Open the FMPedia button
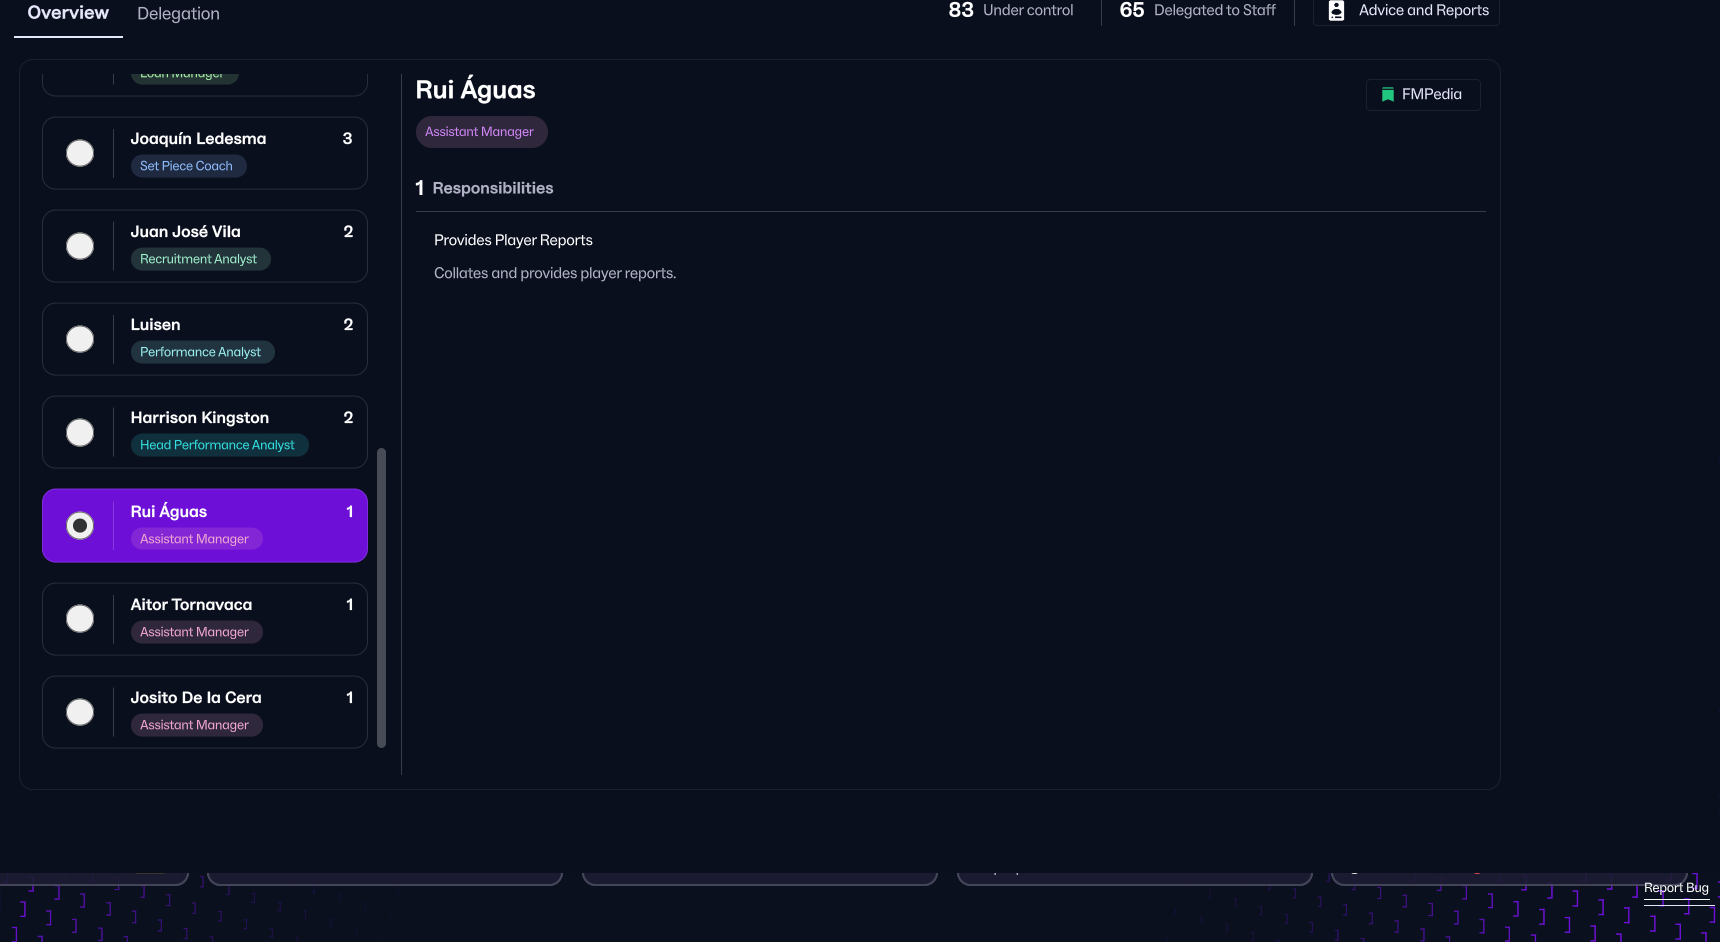 pos(1423,95)
